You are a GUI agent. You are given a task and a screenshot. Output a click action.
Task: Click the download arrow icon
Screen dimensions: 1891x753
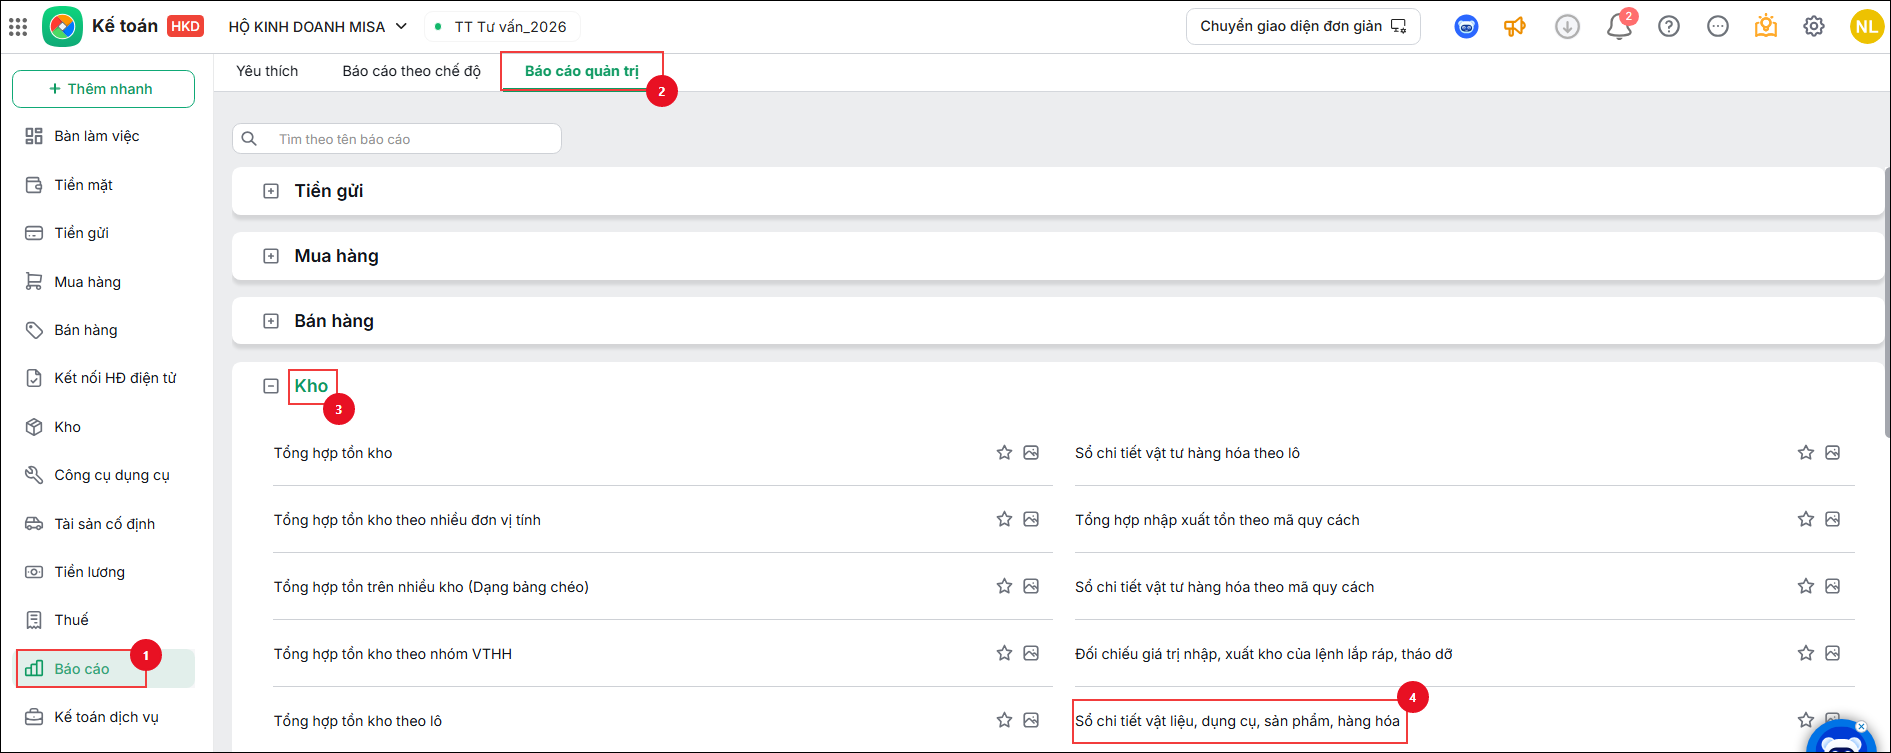tap(1567, 27)
